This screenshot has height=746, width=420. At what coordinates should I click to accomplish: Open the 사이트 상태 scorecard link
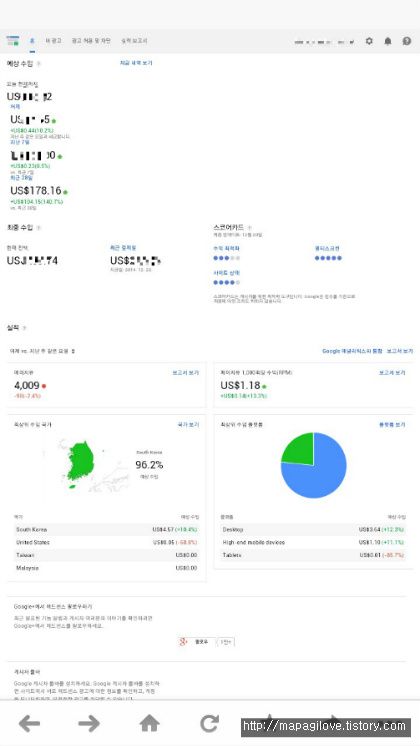point(226,273)
